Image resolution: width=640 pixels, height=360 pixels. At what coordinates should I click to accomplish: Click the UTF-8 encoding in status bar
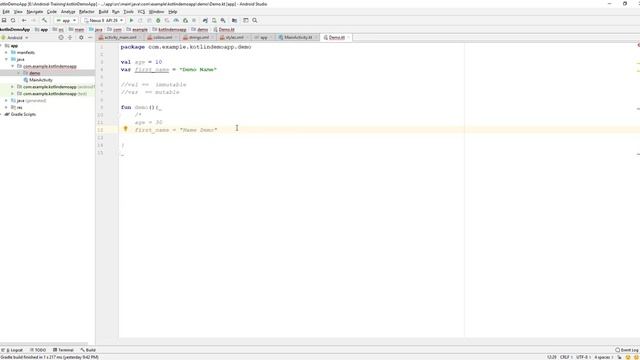click(x=583, y=357)
